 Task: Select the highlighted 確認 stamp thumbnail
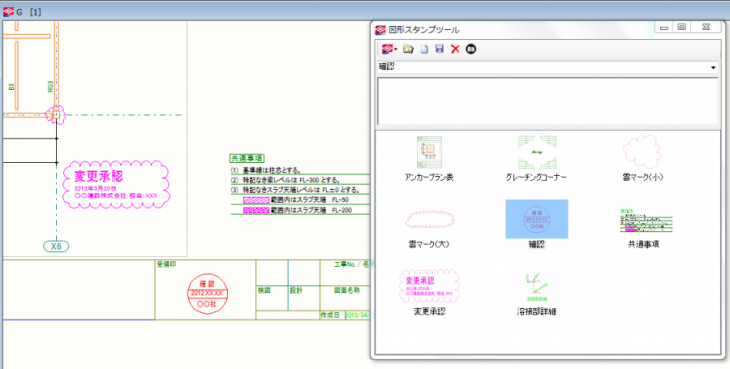[x=537, y=219]
